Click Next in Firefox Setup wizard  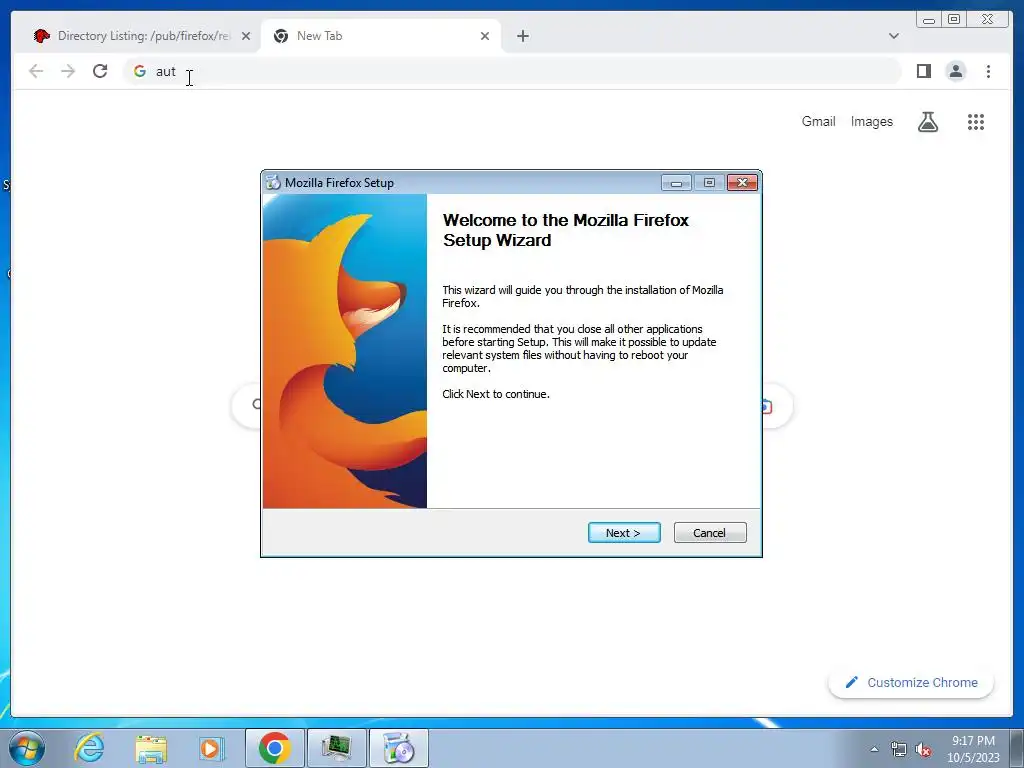[624, 533]
